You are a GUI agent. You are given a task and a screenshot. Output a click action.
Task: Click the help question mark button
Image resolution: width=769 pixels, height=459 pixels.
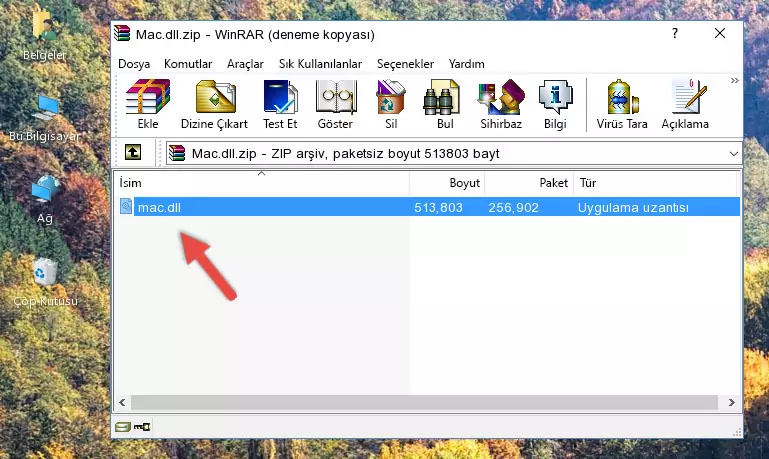point(675,33)
